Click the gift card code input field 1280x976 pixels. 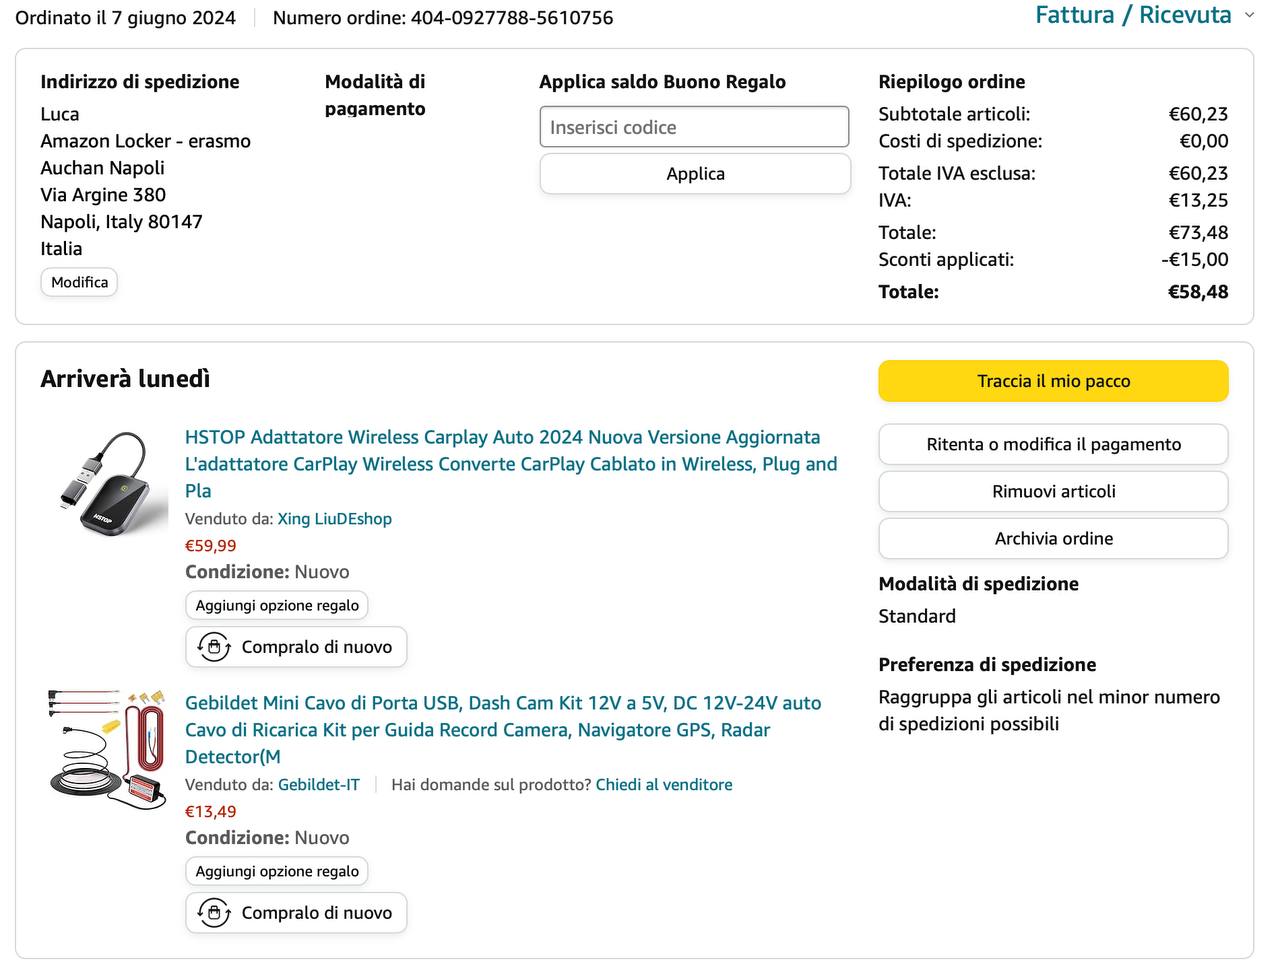(x=694, y=128)
